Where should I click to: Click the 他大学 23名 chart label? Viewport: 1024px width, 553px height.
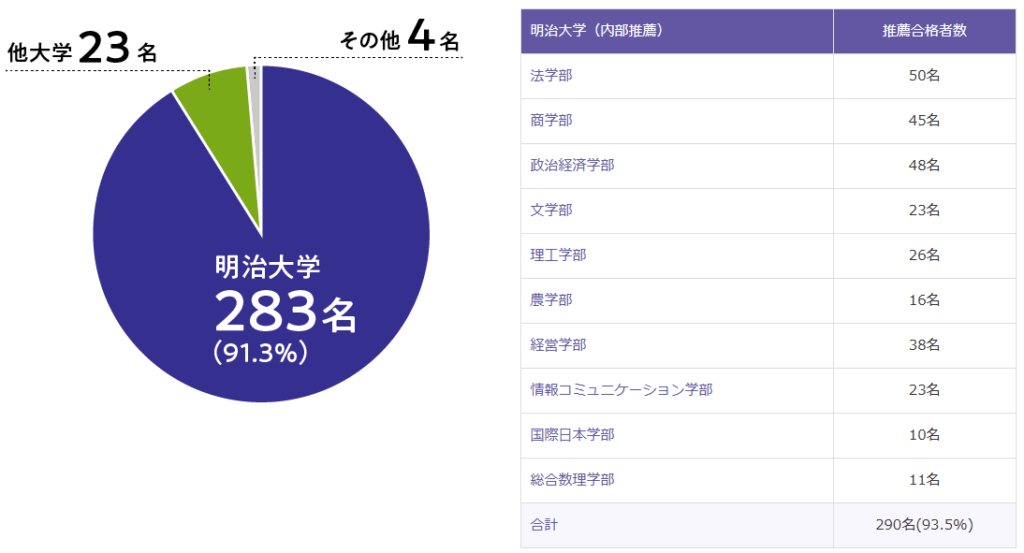click(82, 49)
